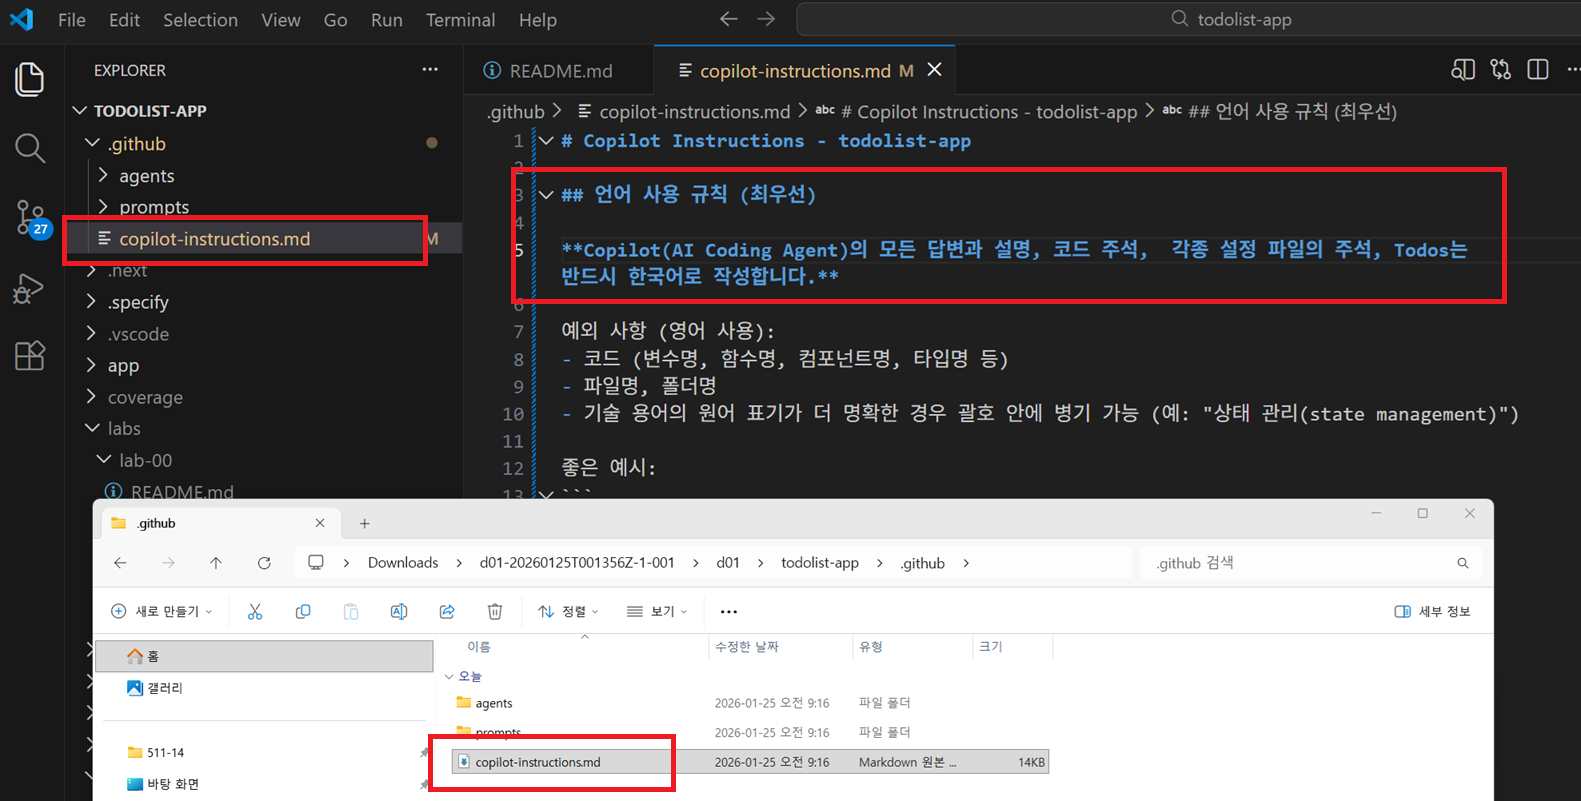Screen dimensions: 1581x801
Task: Open the Explorer panel more actions menu
Action: pos(430,70)
